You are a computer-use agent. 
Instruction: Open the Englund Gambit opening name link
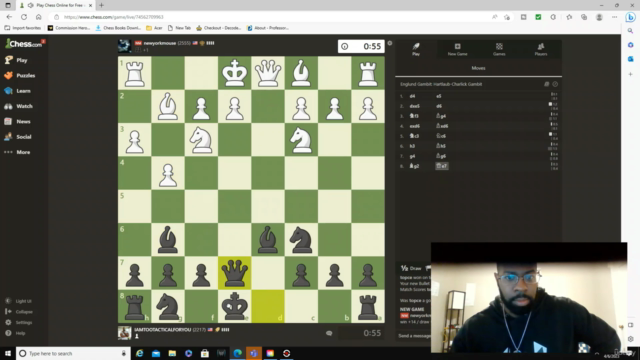click(441, 84)
